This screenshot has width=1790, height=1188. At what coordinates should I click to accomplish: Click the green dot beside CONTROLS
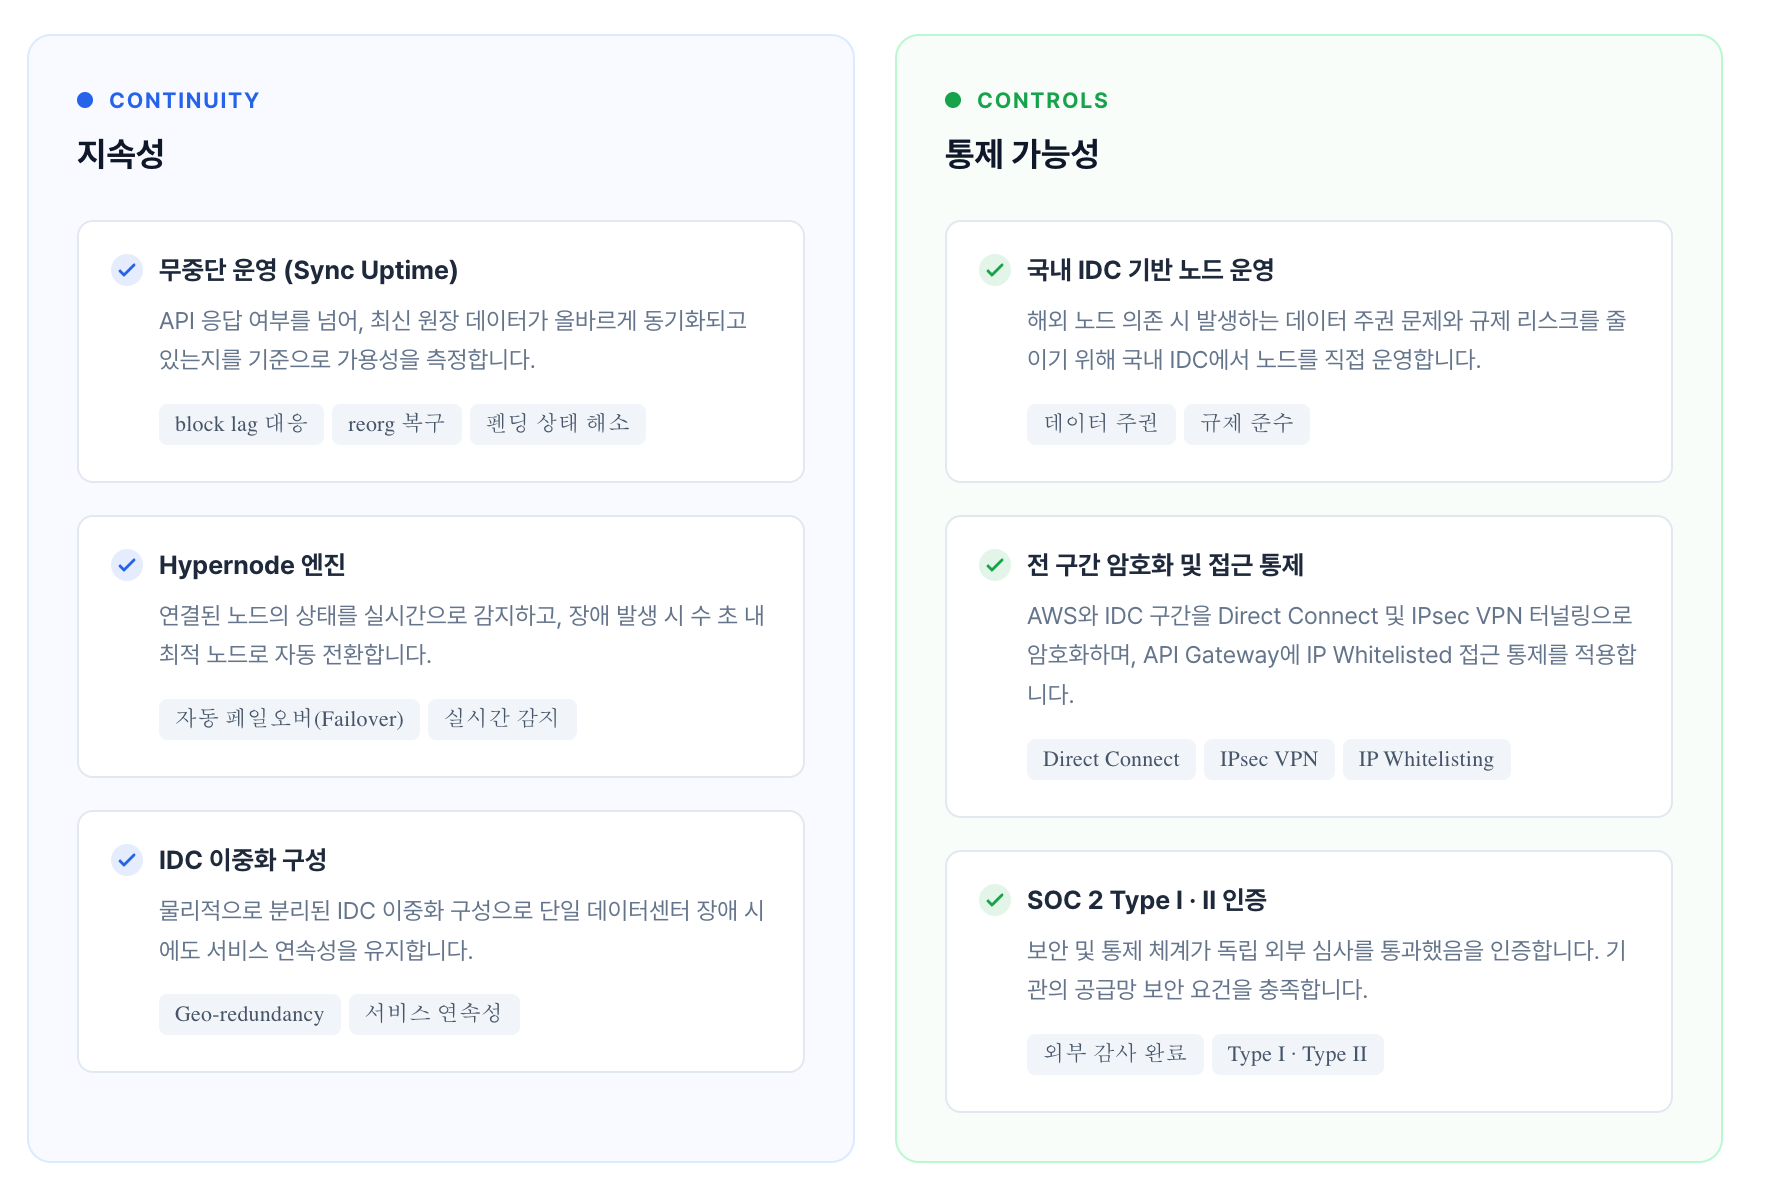pyautogui.click(x=953, y=100)
